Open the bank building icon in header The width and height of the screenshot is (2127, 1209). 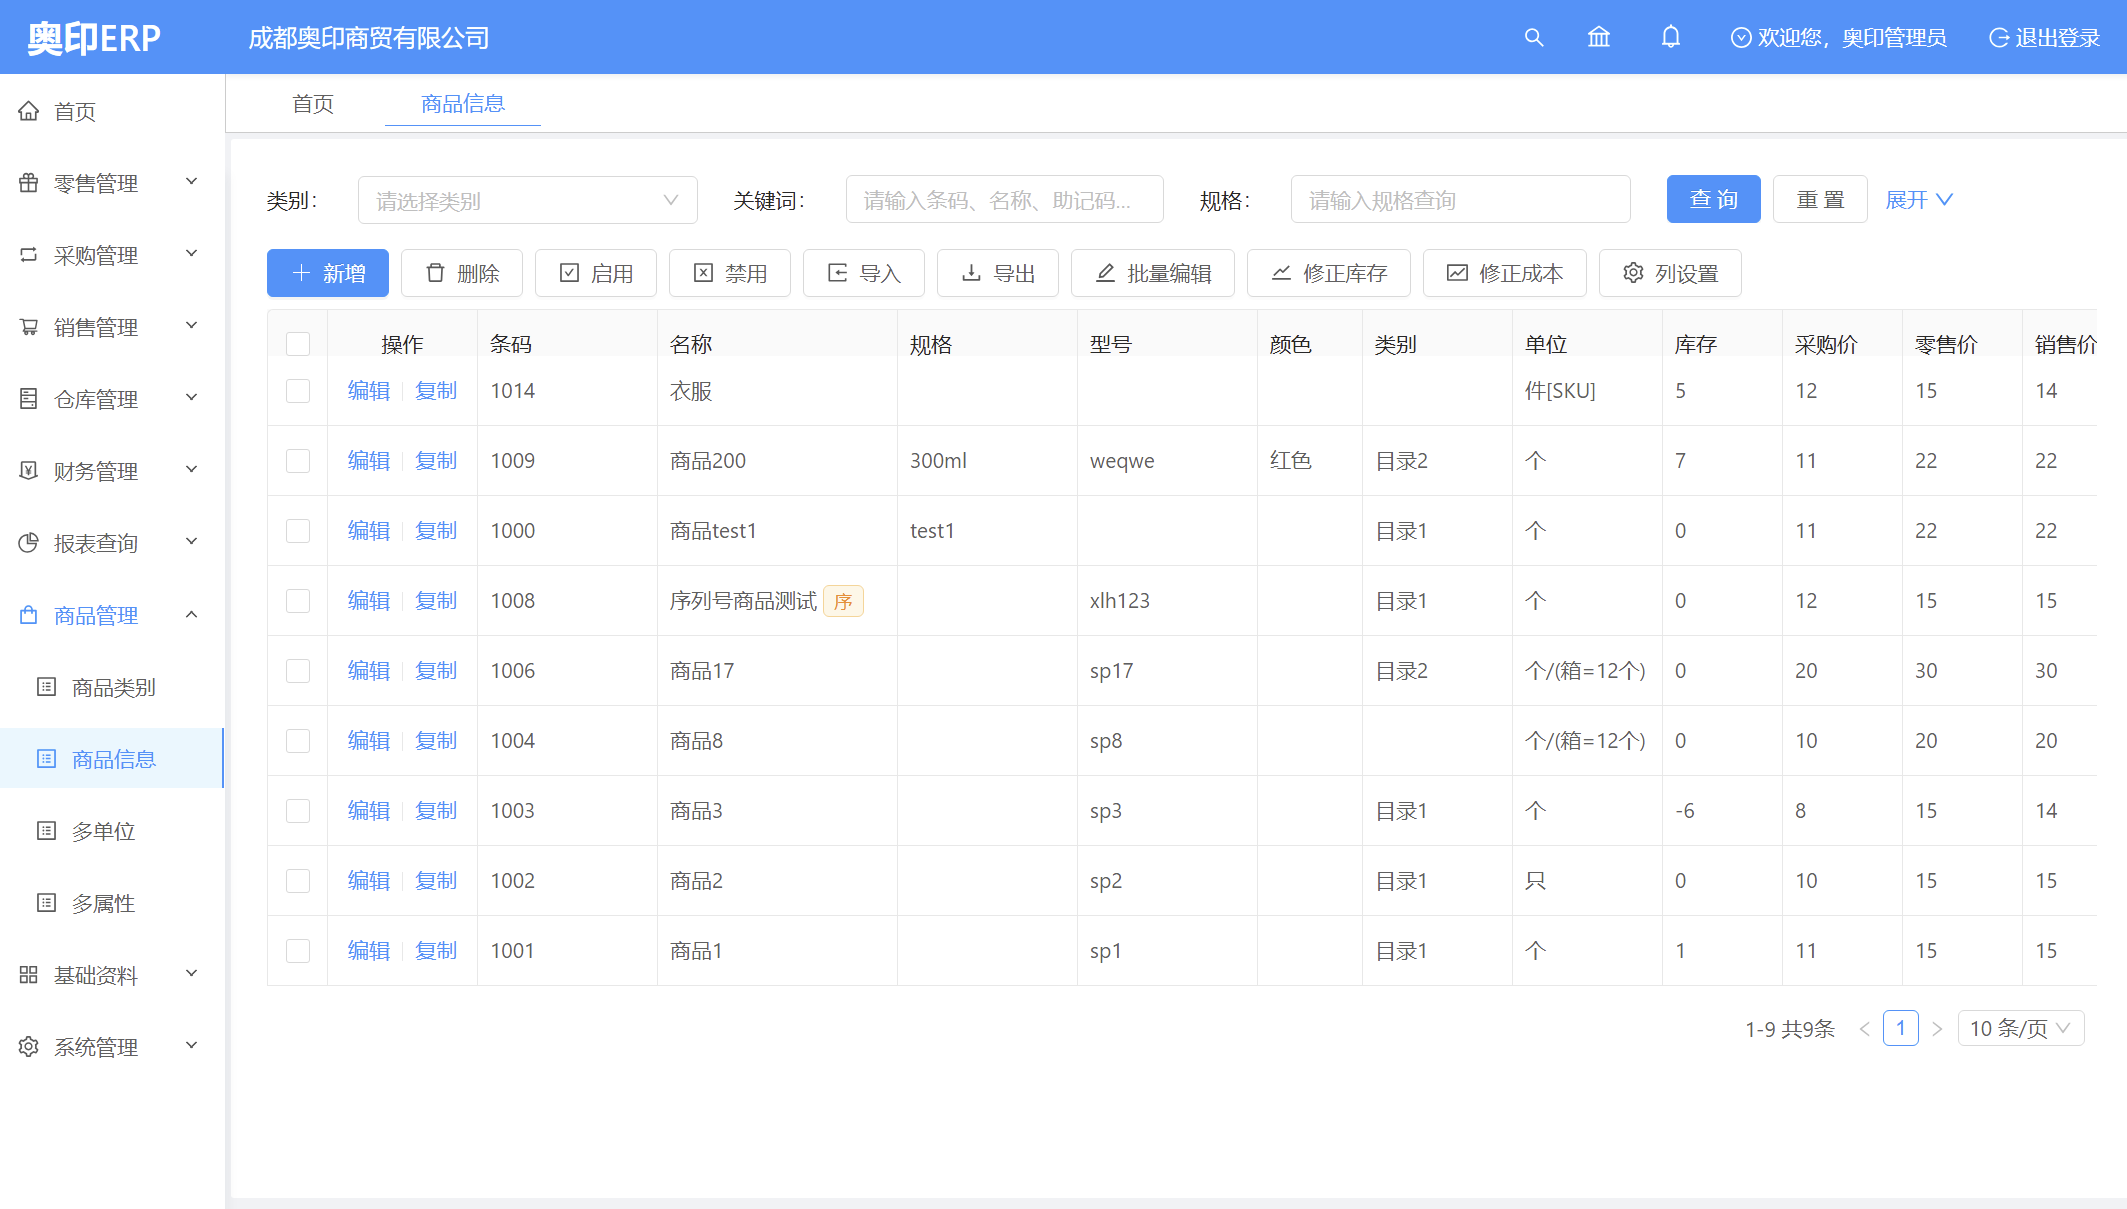[x=1599, y=38]
